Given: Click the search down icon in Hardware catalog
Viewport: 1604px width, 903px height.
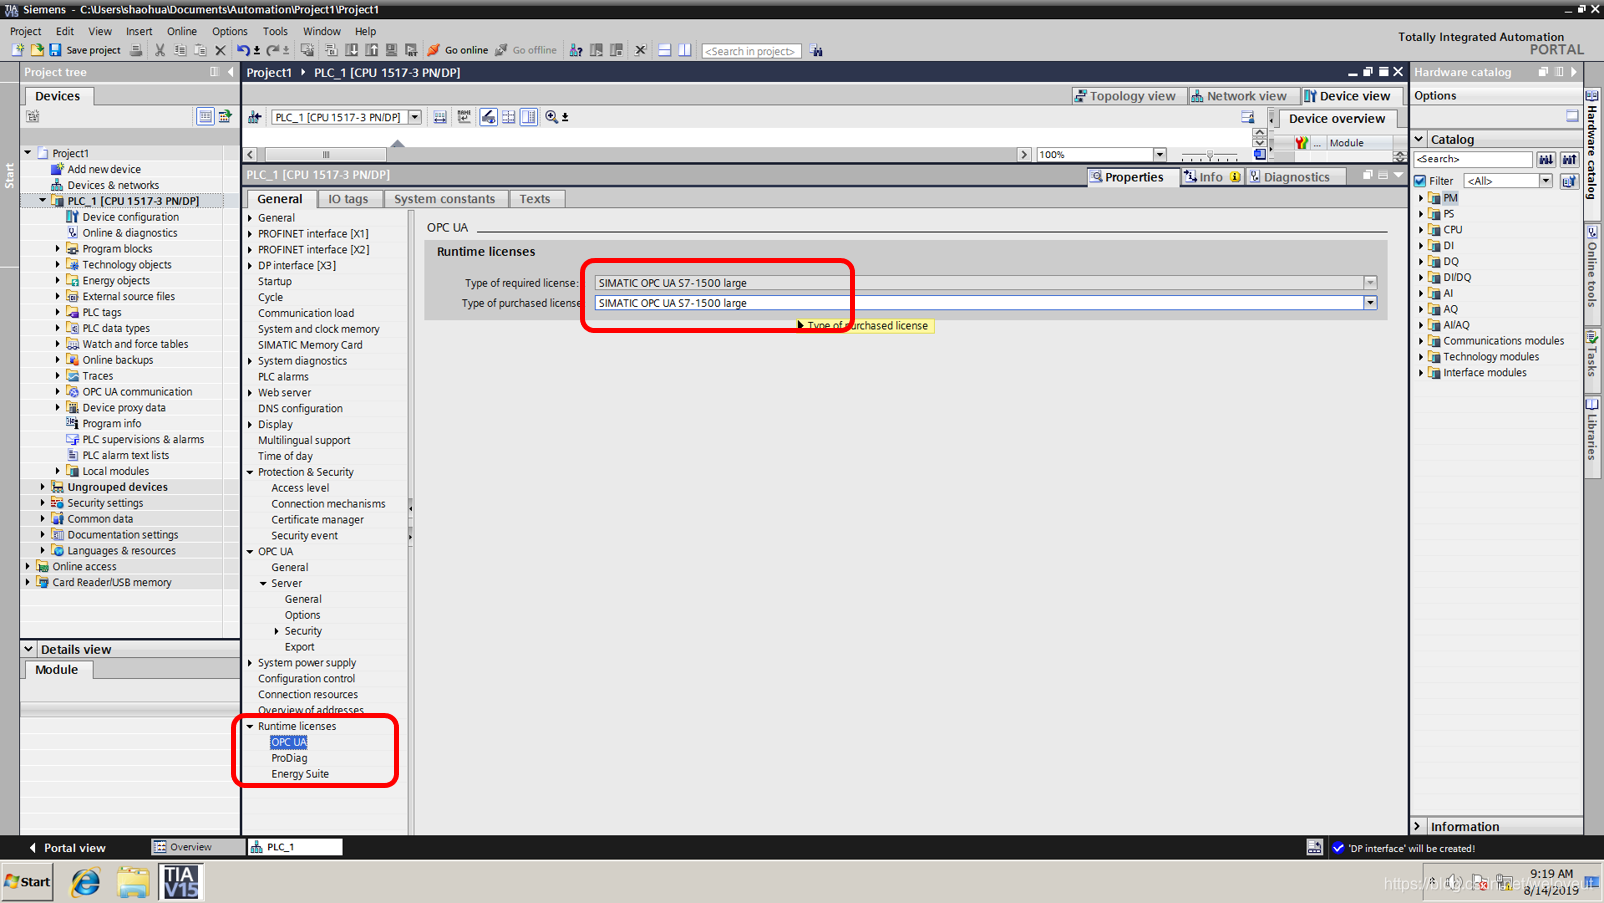Looking at the screenshot, I should 1546,159.
